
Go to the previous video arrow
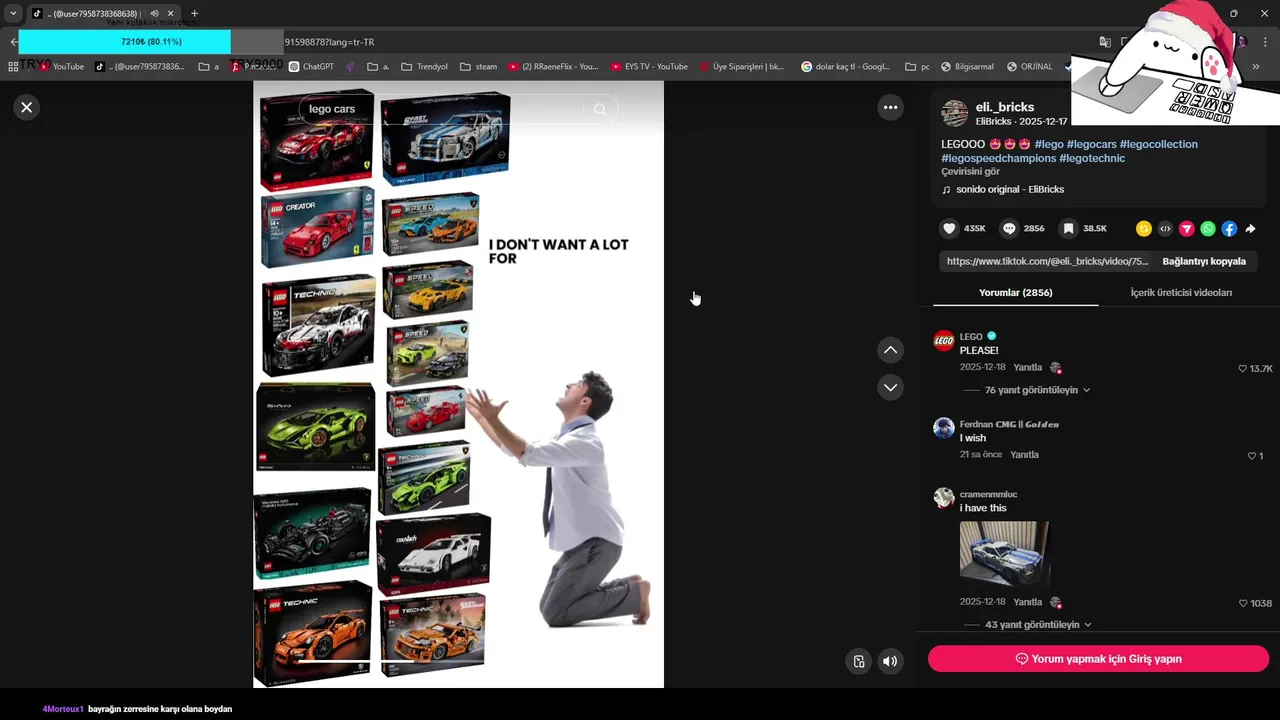tap(890, 350)
